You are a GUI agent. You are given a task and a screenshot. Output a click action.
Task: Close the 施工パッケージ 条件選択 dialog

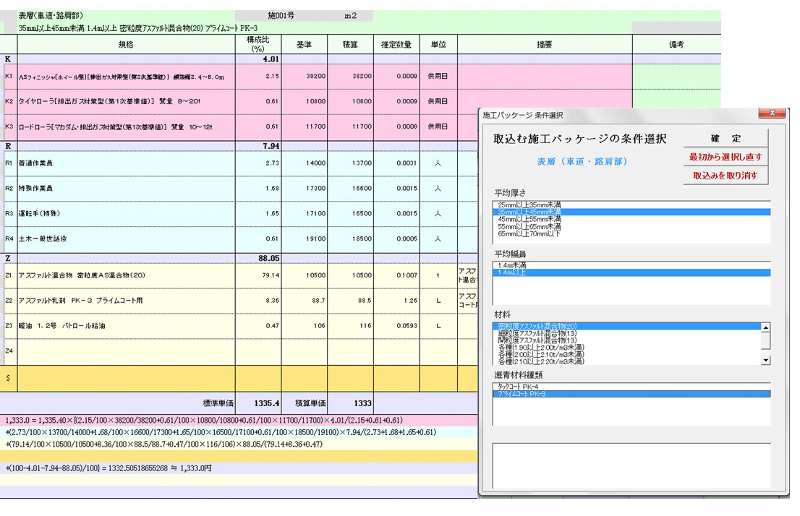point(771,115)
